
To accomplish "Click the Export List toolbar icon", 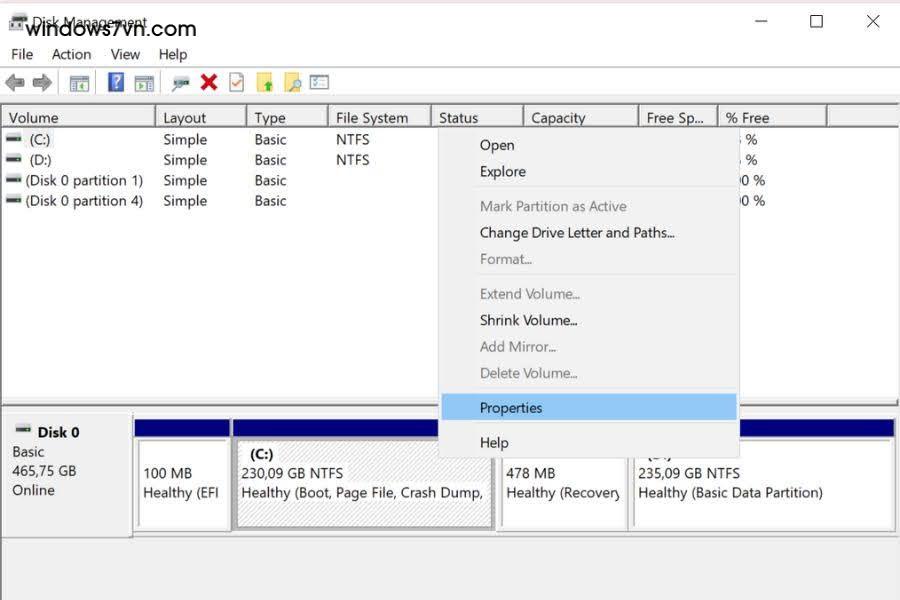I will pyautogui.click(x=319, y=82).
